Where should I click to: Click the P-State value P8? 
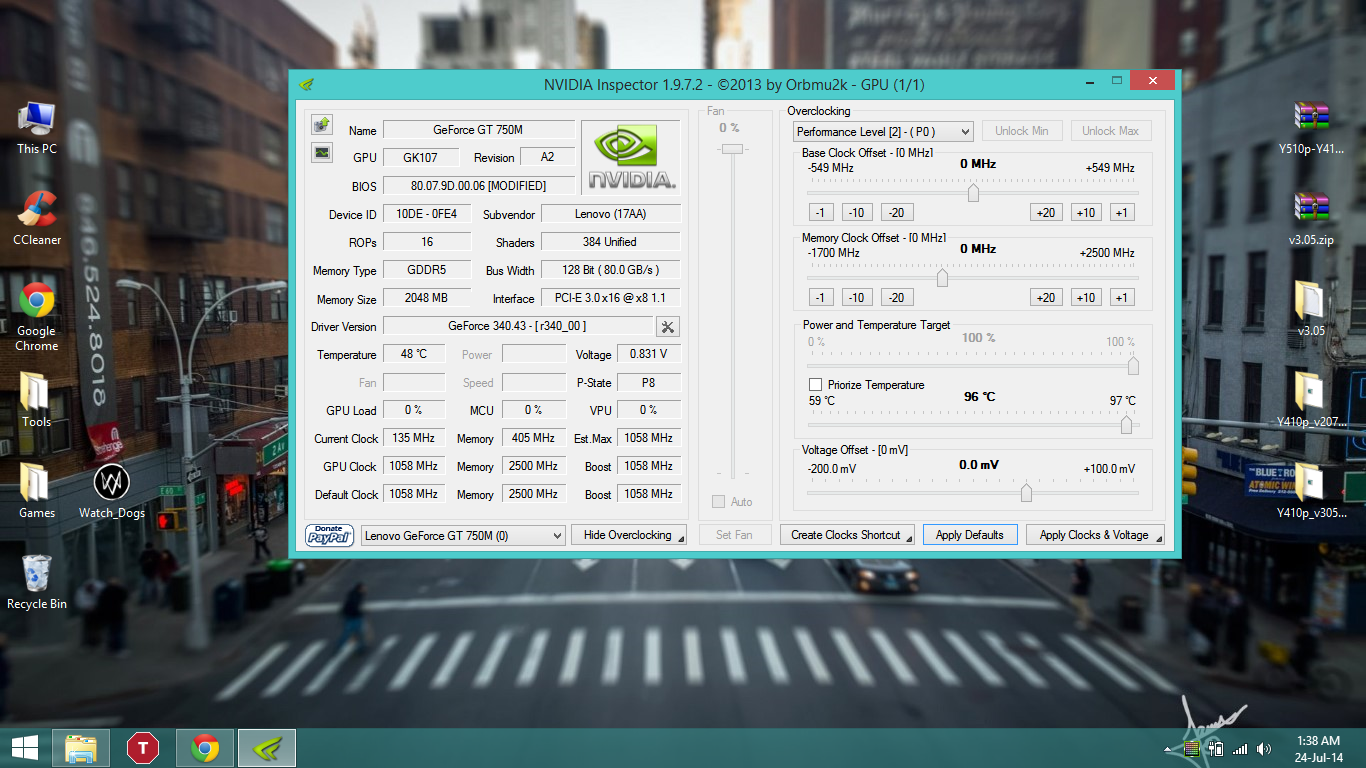click(649, 382)
